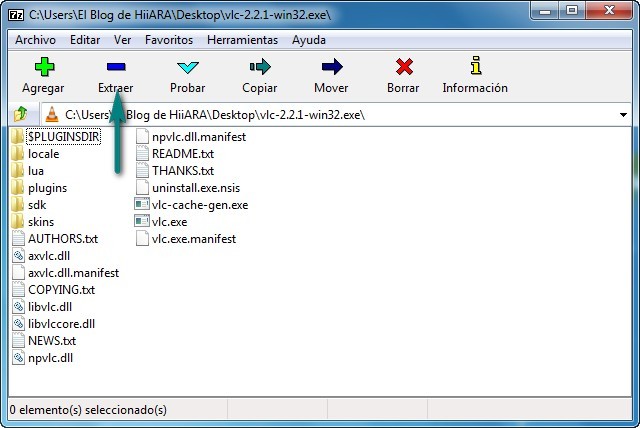The height and width of the screenshot is (428, 640).
Task: Click the Probar button label
Action: coord(188,88)
